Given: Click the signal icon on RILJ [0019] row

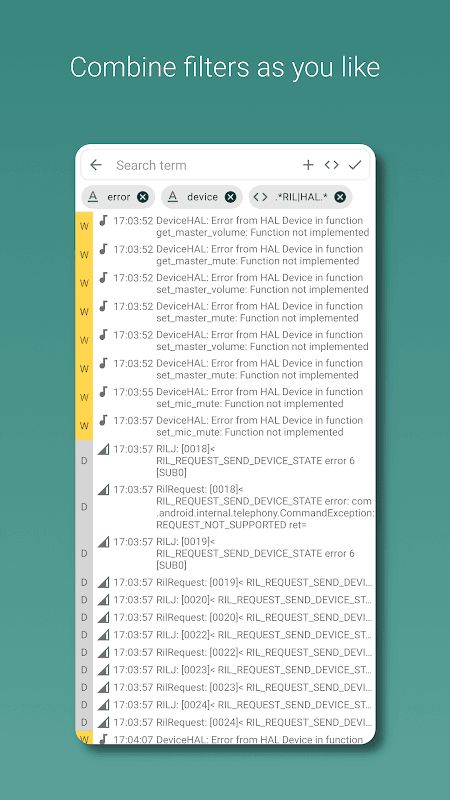Looking at the screenshot, I should tap(104, 541).
